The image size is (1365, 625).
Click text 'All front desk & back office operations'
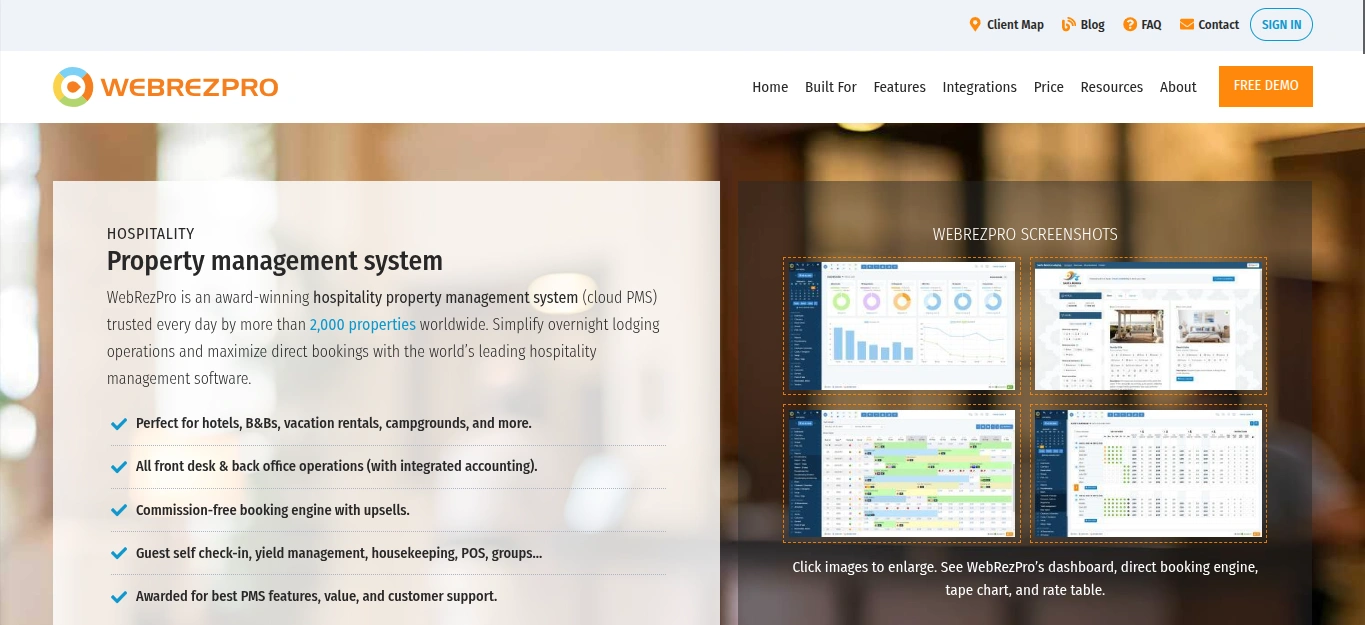pos(337,466)
